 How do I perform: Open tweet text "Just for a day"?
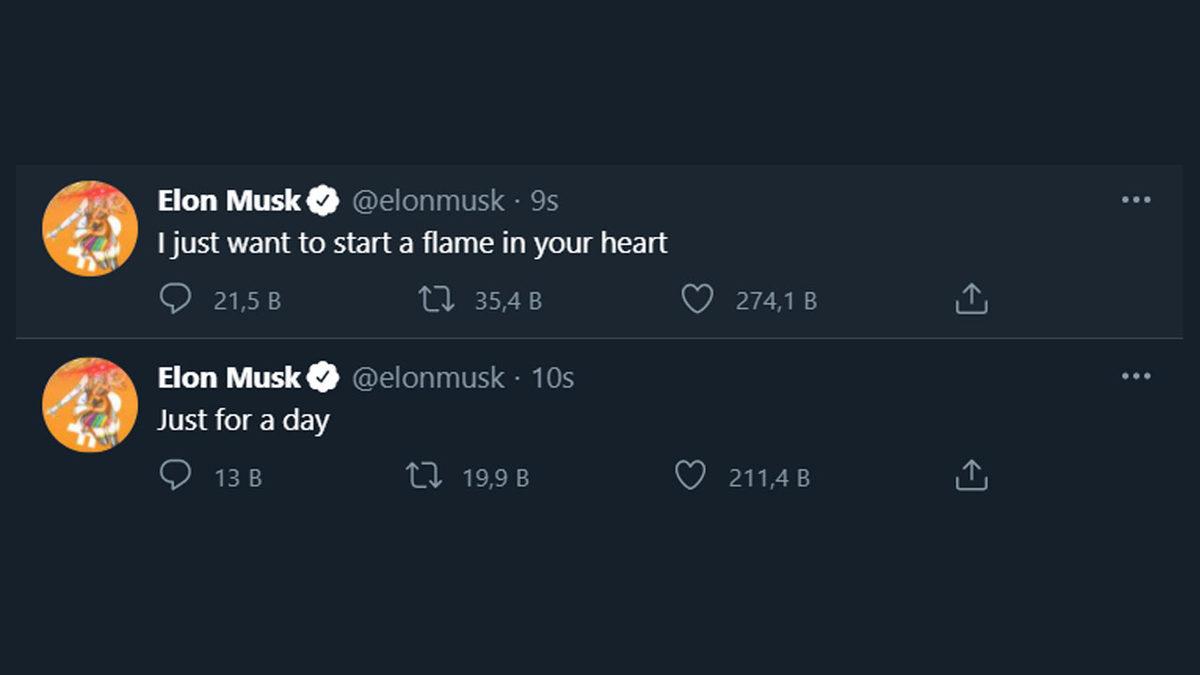coord(243,420)
